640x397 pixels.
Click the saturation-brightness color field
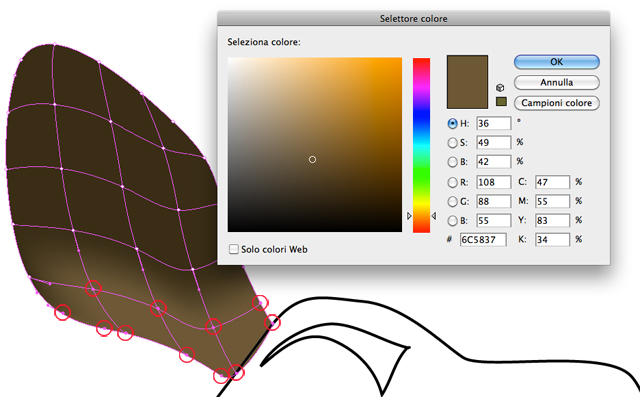point(315,145)
